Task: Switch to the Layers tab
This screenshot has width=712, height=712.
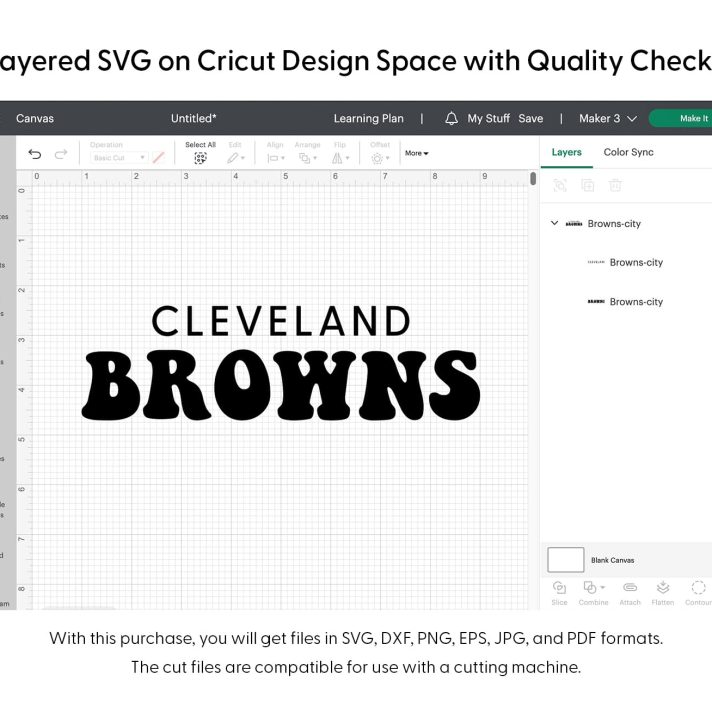Action: tap(566, 152)
